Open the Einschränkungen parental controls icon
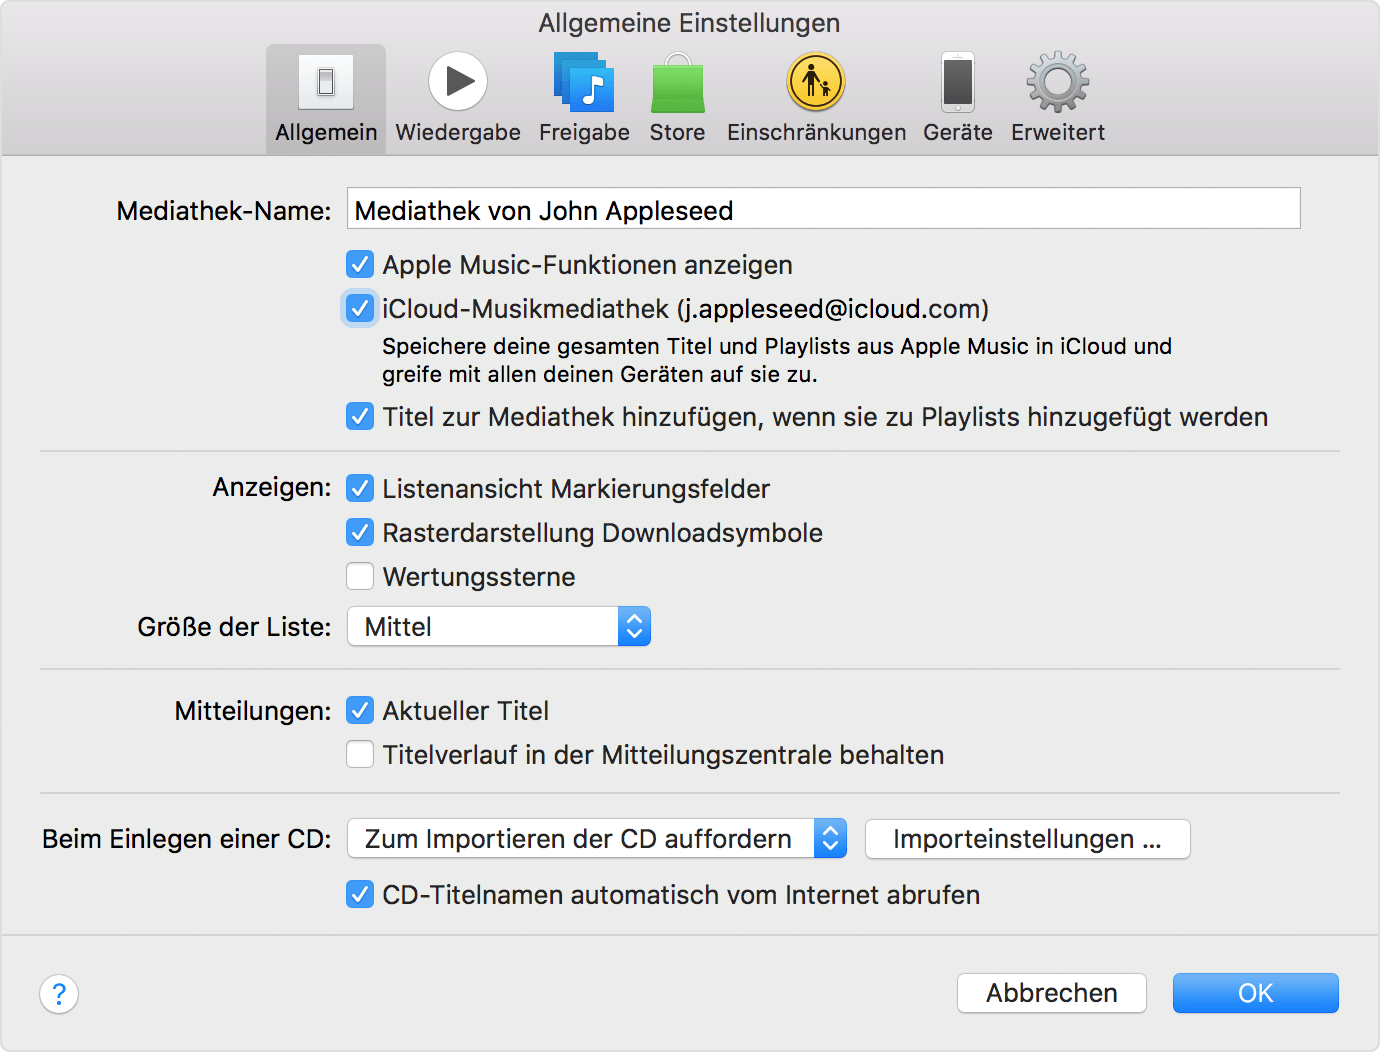Image resolution: width=1380 pixels, height=1052 pixels. point(816,82)
